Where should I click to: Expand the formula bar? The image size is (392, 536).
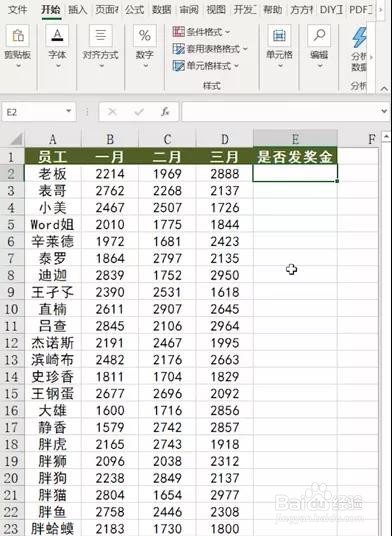pos(384,111)
